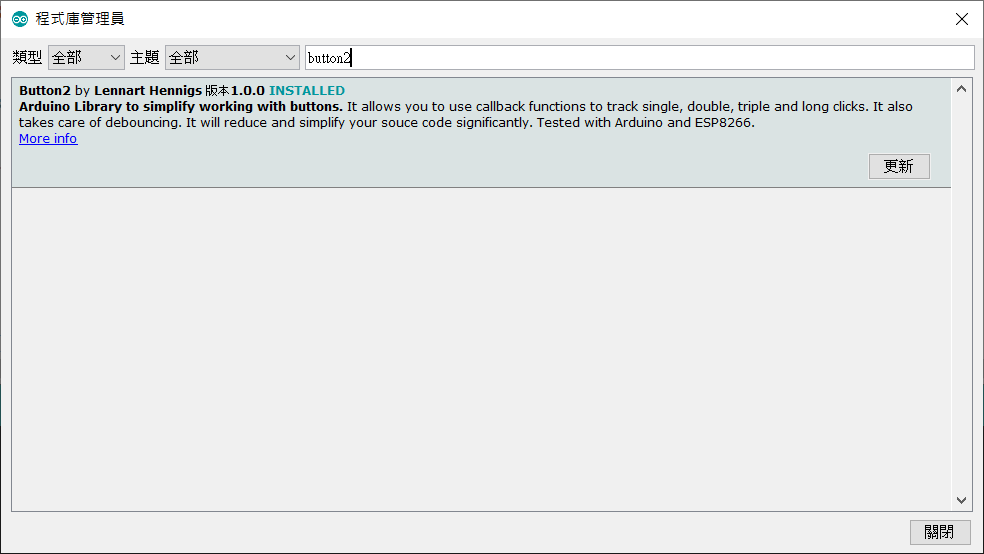The image size is (984, 554).
Task: Click the 更新 update button for Button2
Action: [899, 166]
